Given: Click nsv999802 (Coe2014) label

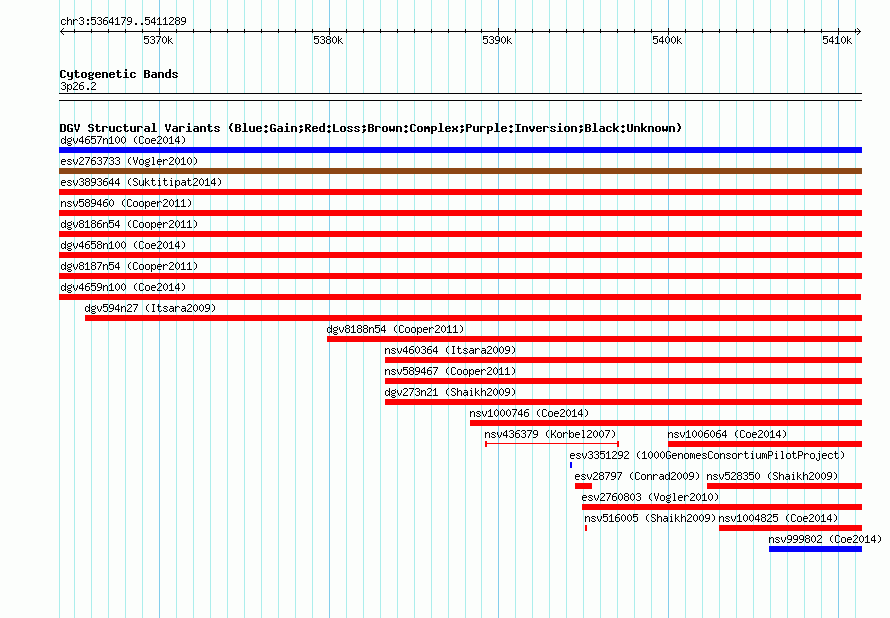Looking at the screenshot, I should pos(825,539).
